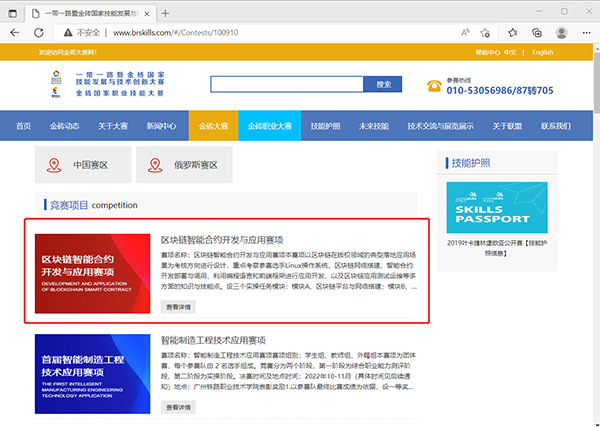Open a new tab with the plus icon
This screenshot has width=600, height=427.
pos(165,11)
